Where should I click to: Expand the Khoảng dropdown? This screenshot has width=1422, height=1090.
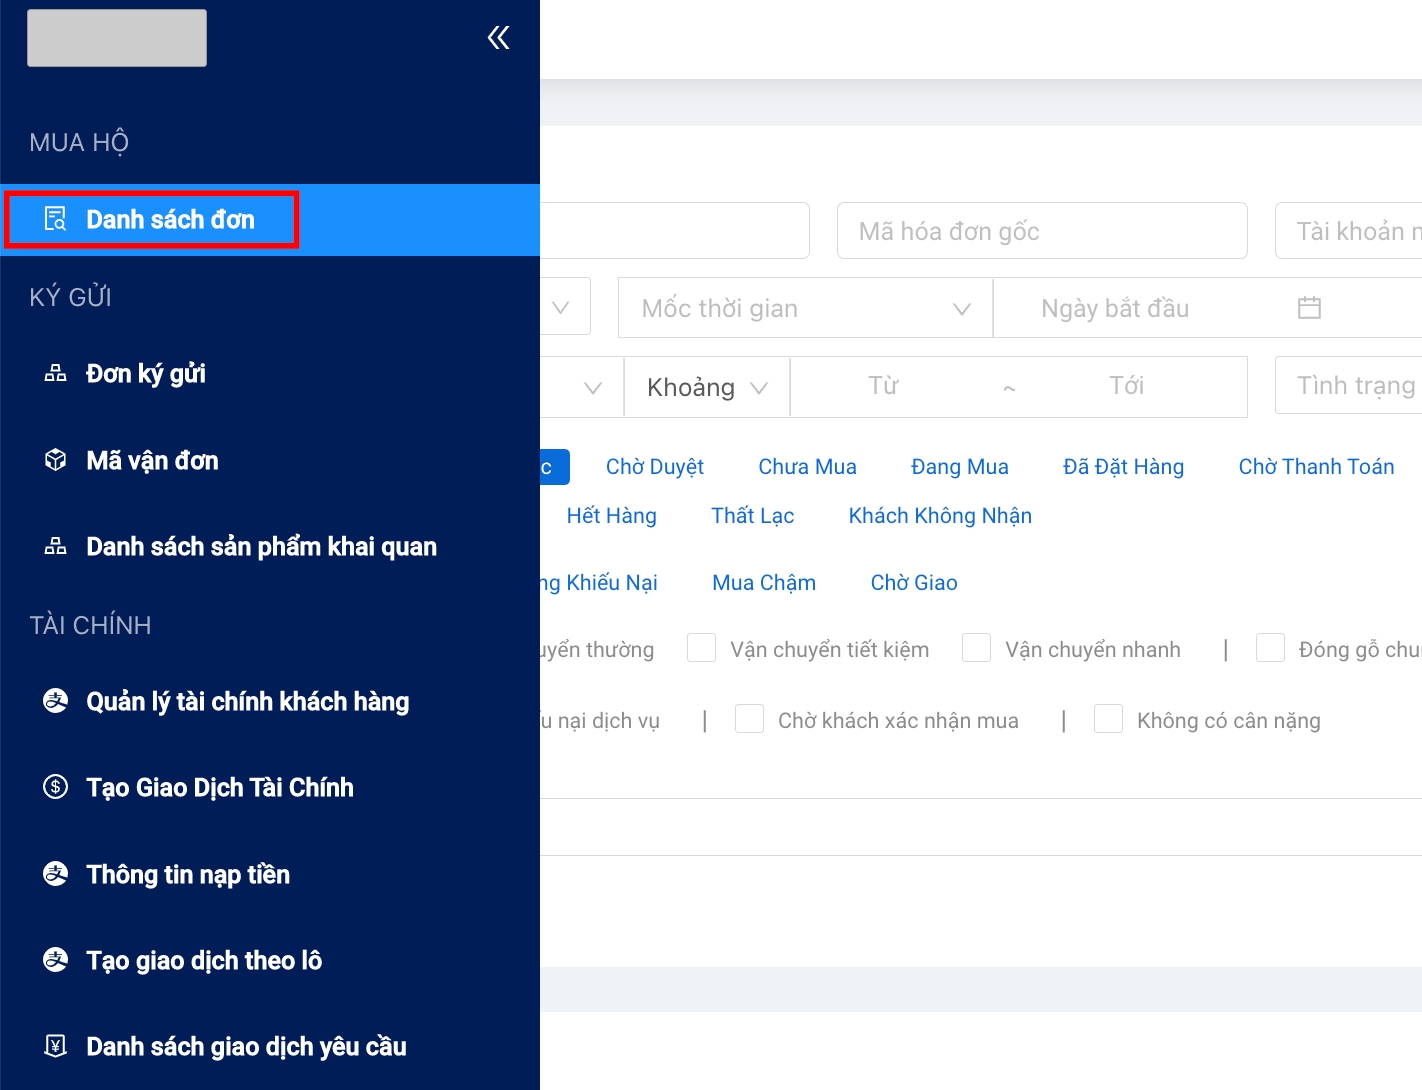pos(706,387)
